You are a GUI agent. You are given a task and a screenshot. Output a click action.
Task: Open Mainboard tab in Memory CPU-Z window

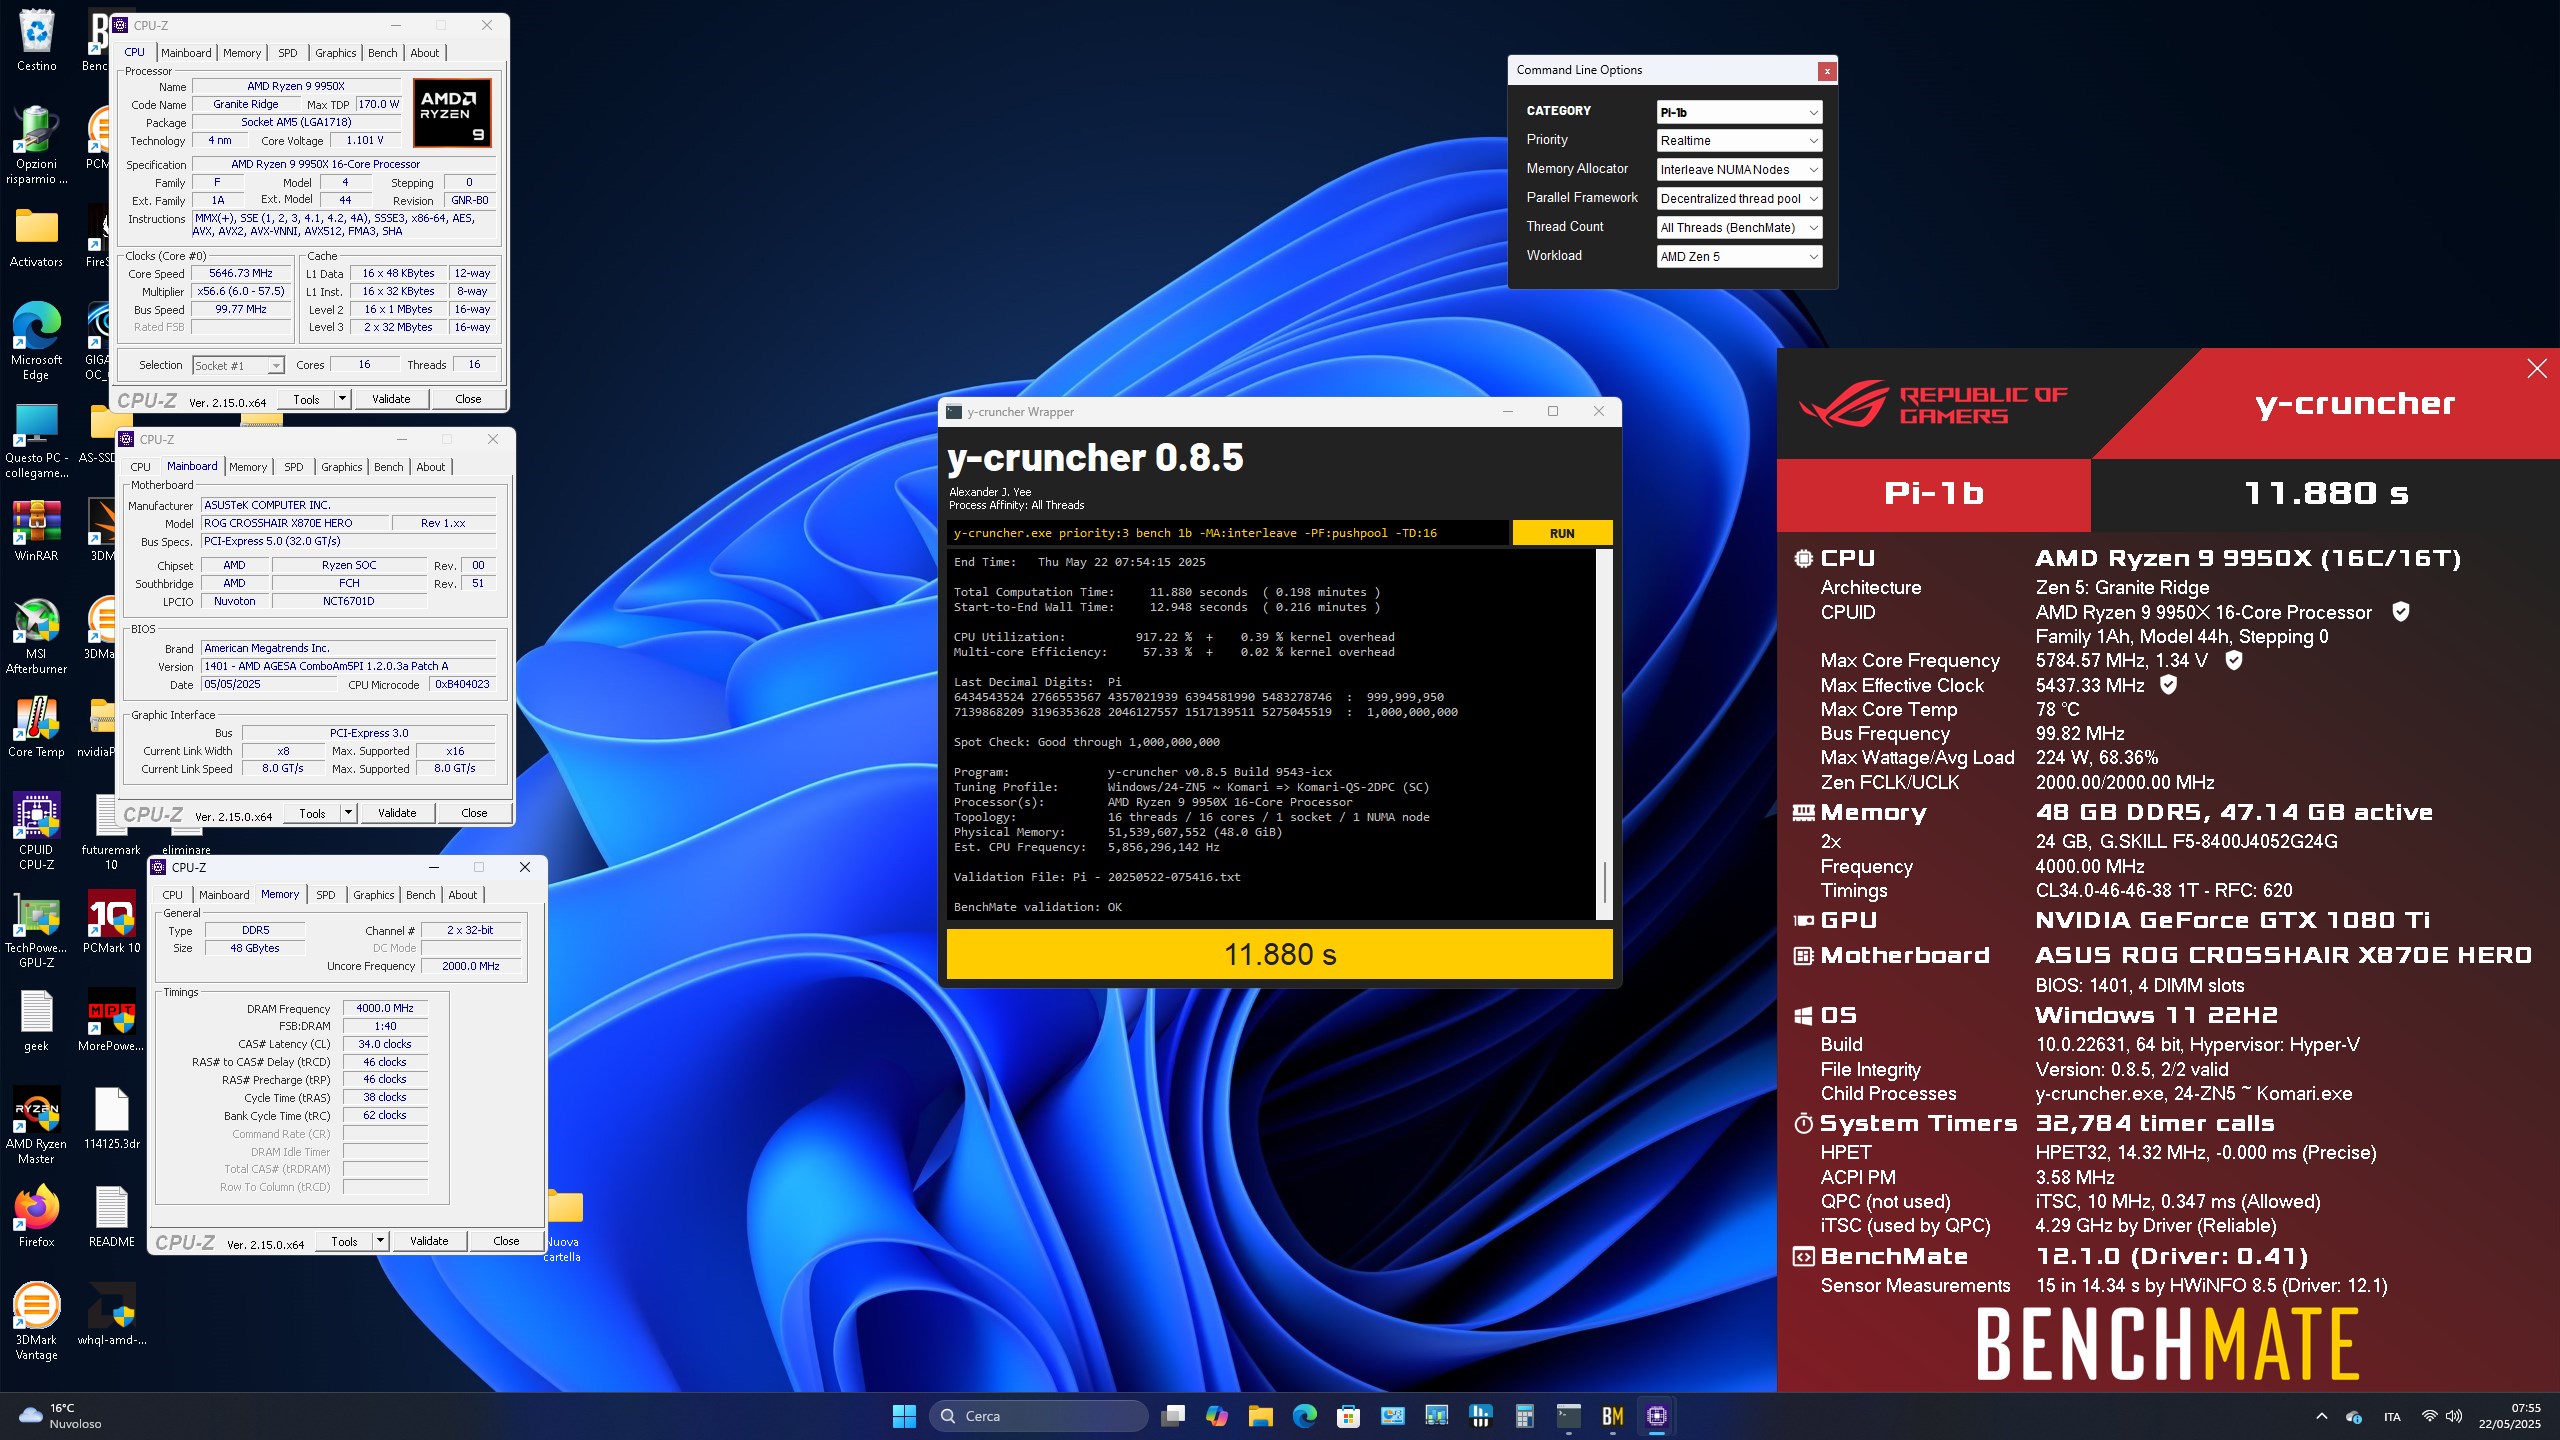point(224,895)
